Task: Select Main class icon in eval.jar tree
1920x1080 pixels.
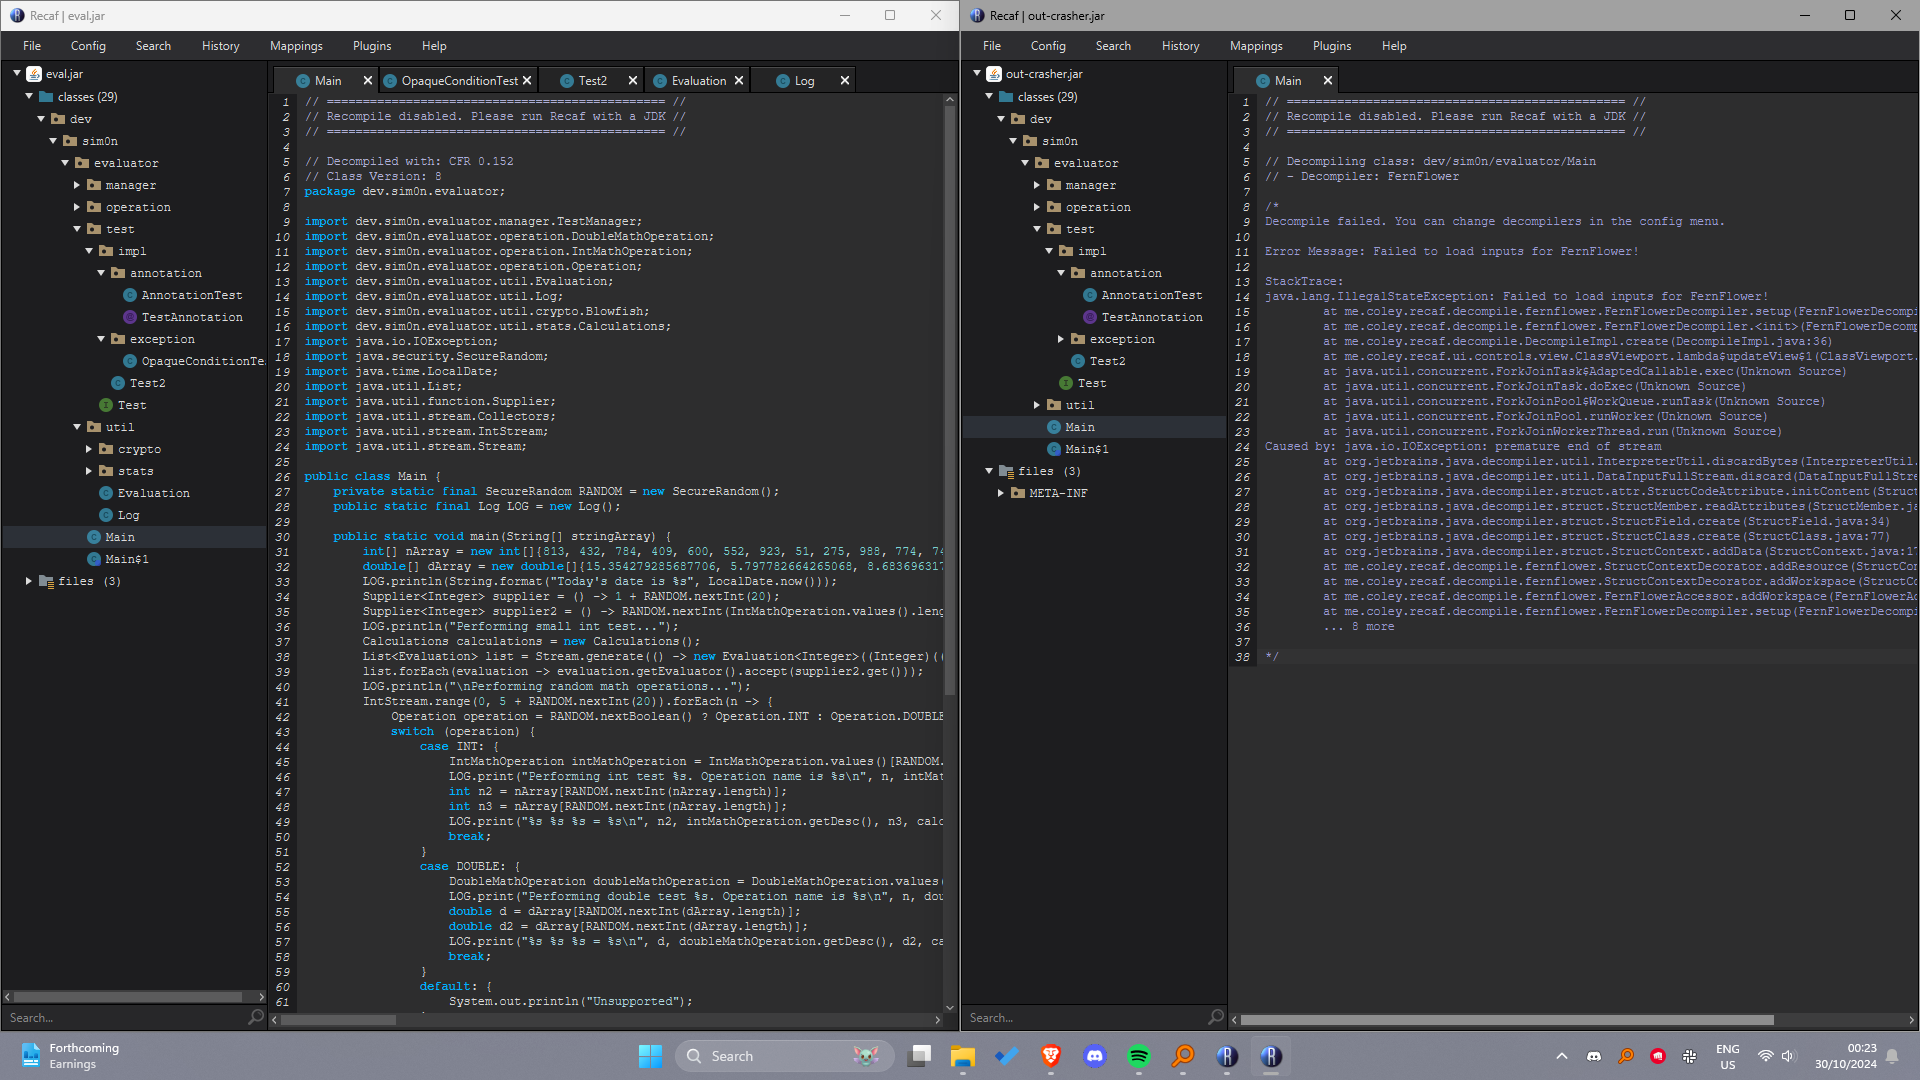Action: [94, 537]
